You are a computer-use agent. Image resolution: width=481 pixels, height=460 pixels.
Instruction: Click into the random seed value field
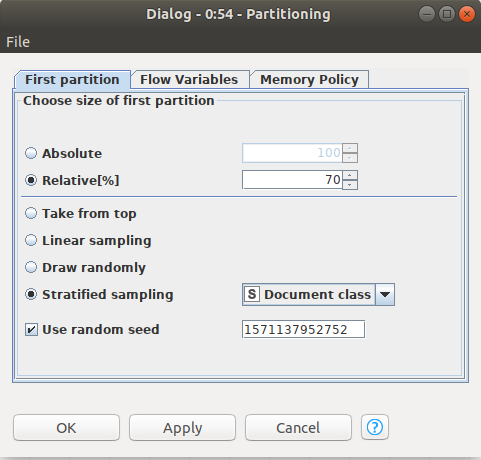click(303, 329)
